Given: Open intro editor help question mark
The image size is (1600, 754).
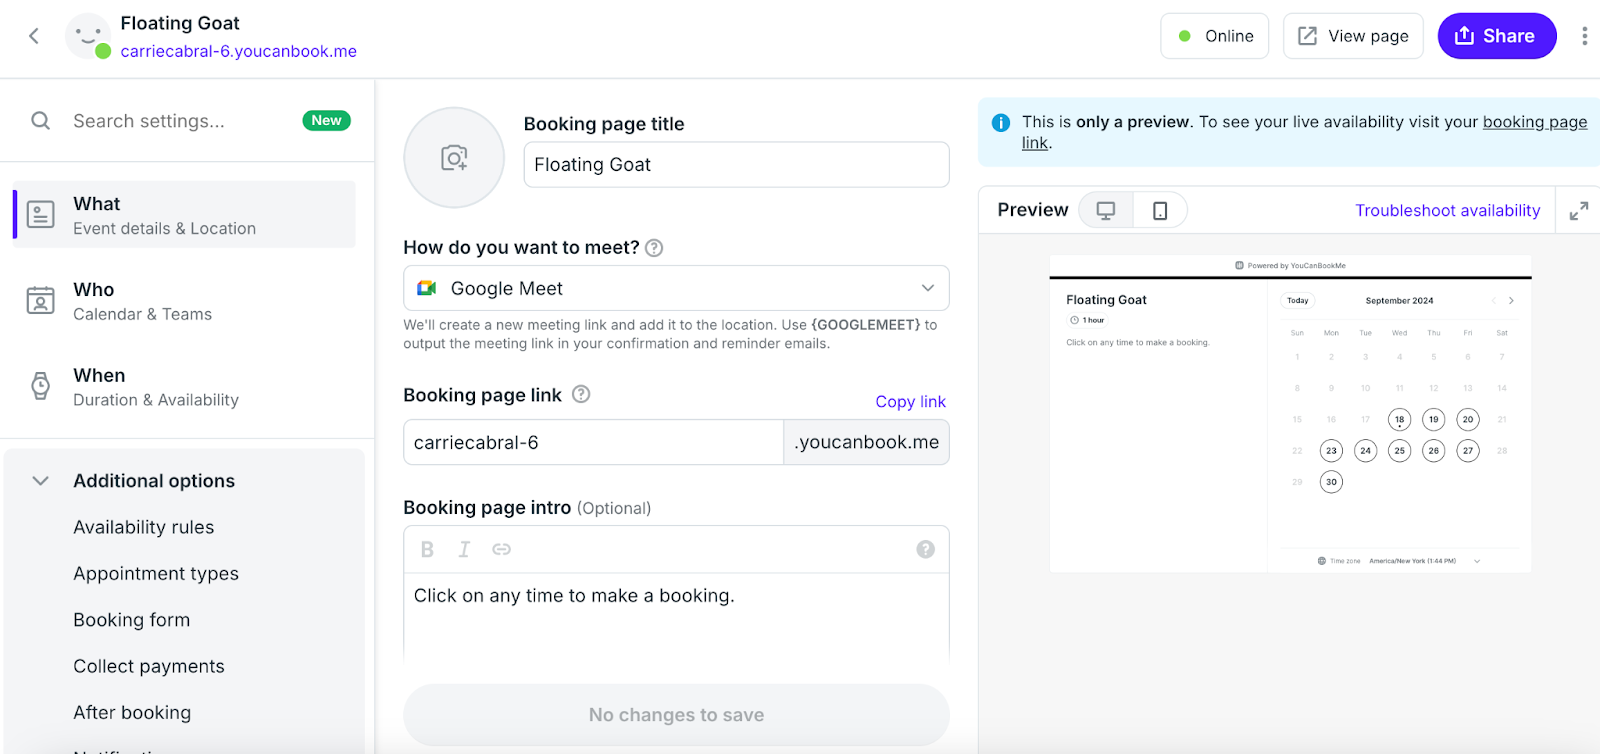Looking at the screenshot, I should click(926, 549).
